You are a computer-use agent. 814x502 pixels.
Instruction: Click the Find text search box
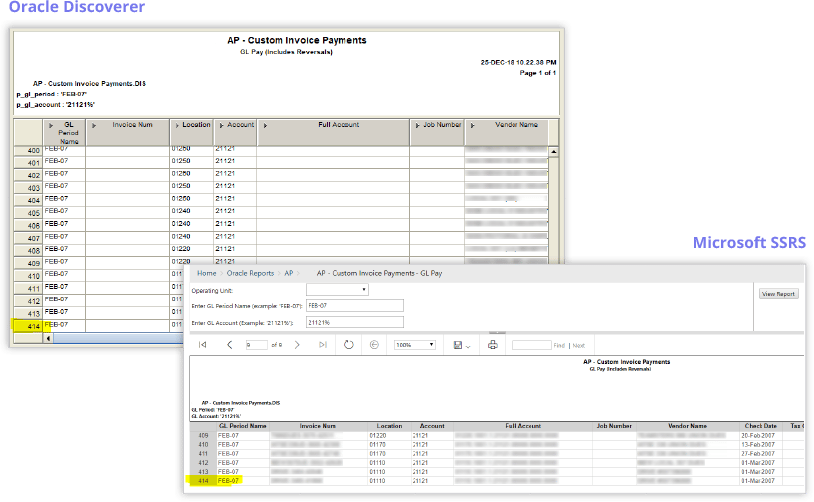[x=532, y=345]
